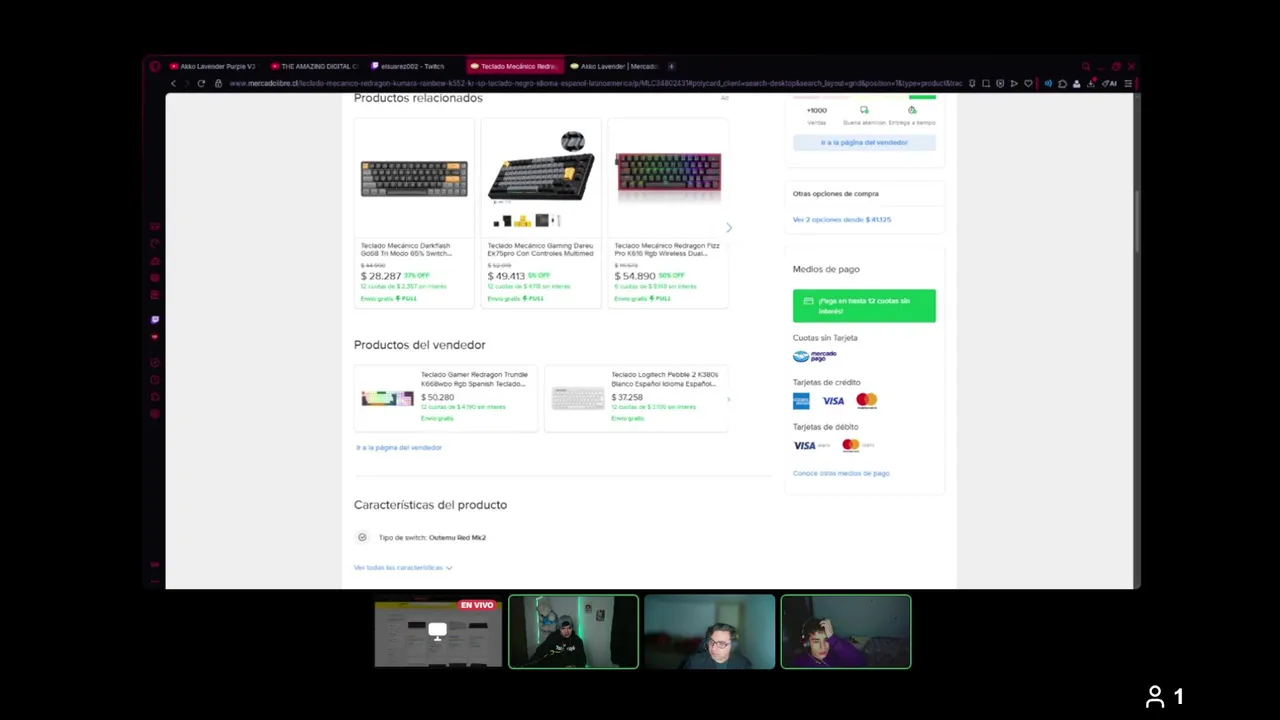Go back in browser history
The image size is (1280, 720).
pyautogui.click(x=173, y=83)
